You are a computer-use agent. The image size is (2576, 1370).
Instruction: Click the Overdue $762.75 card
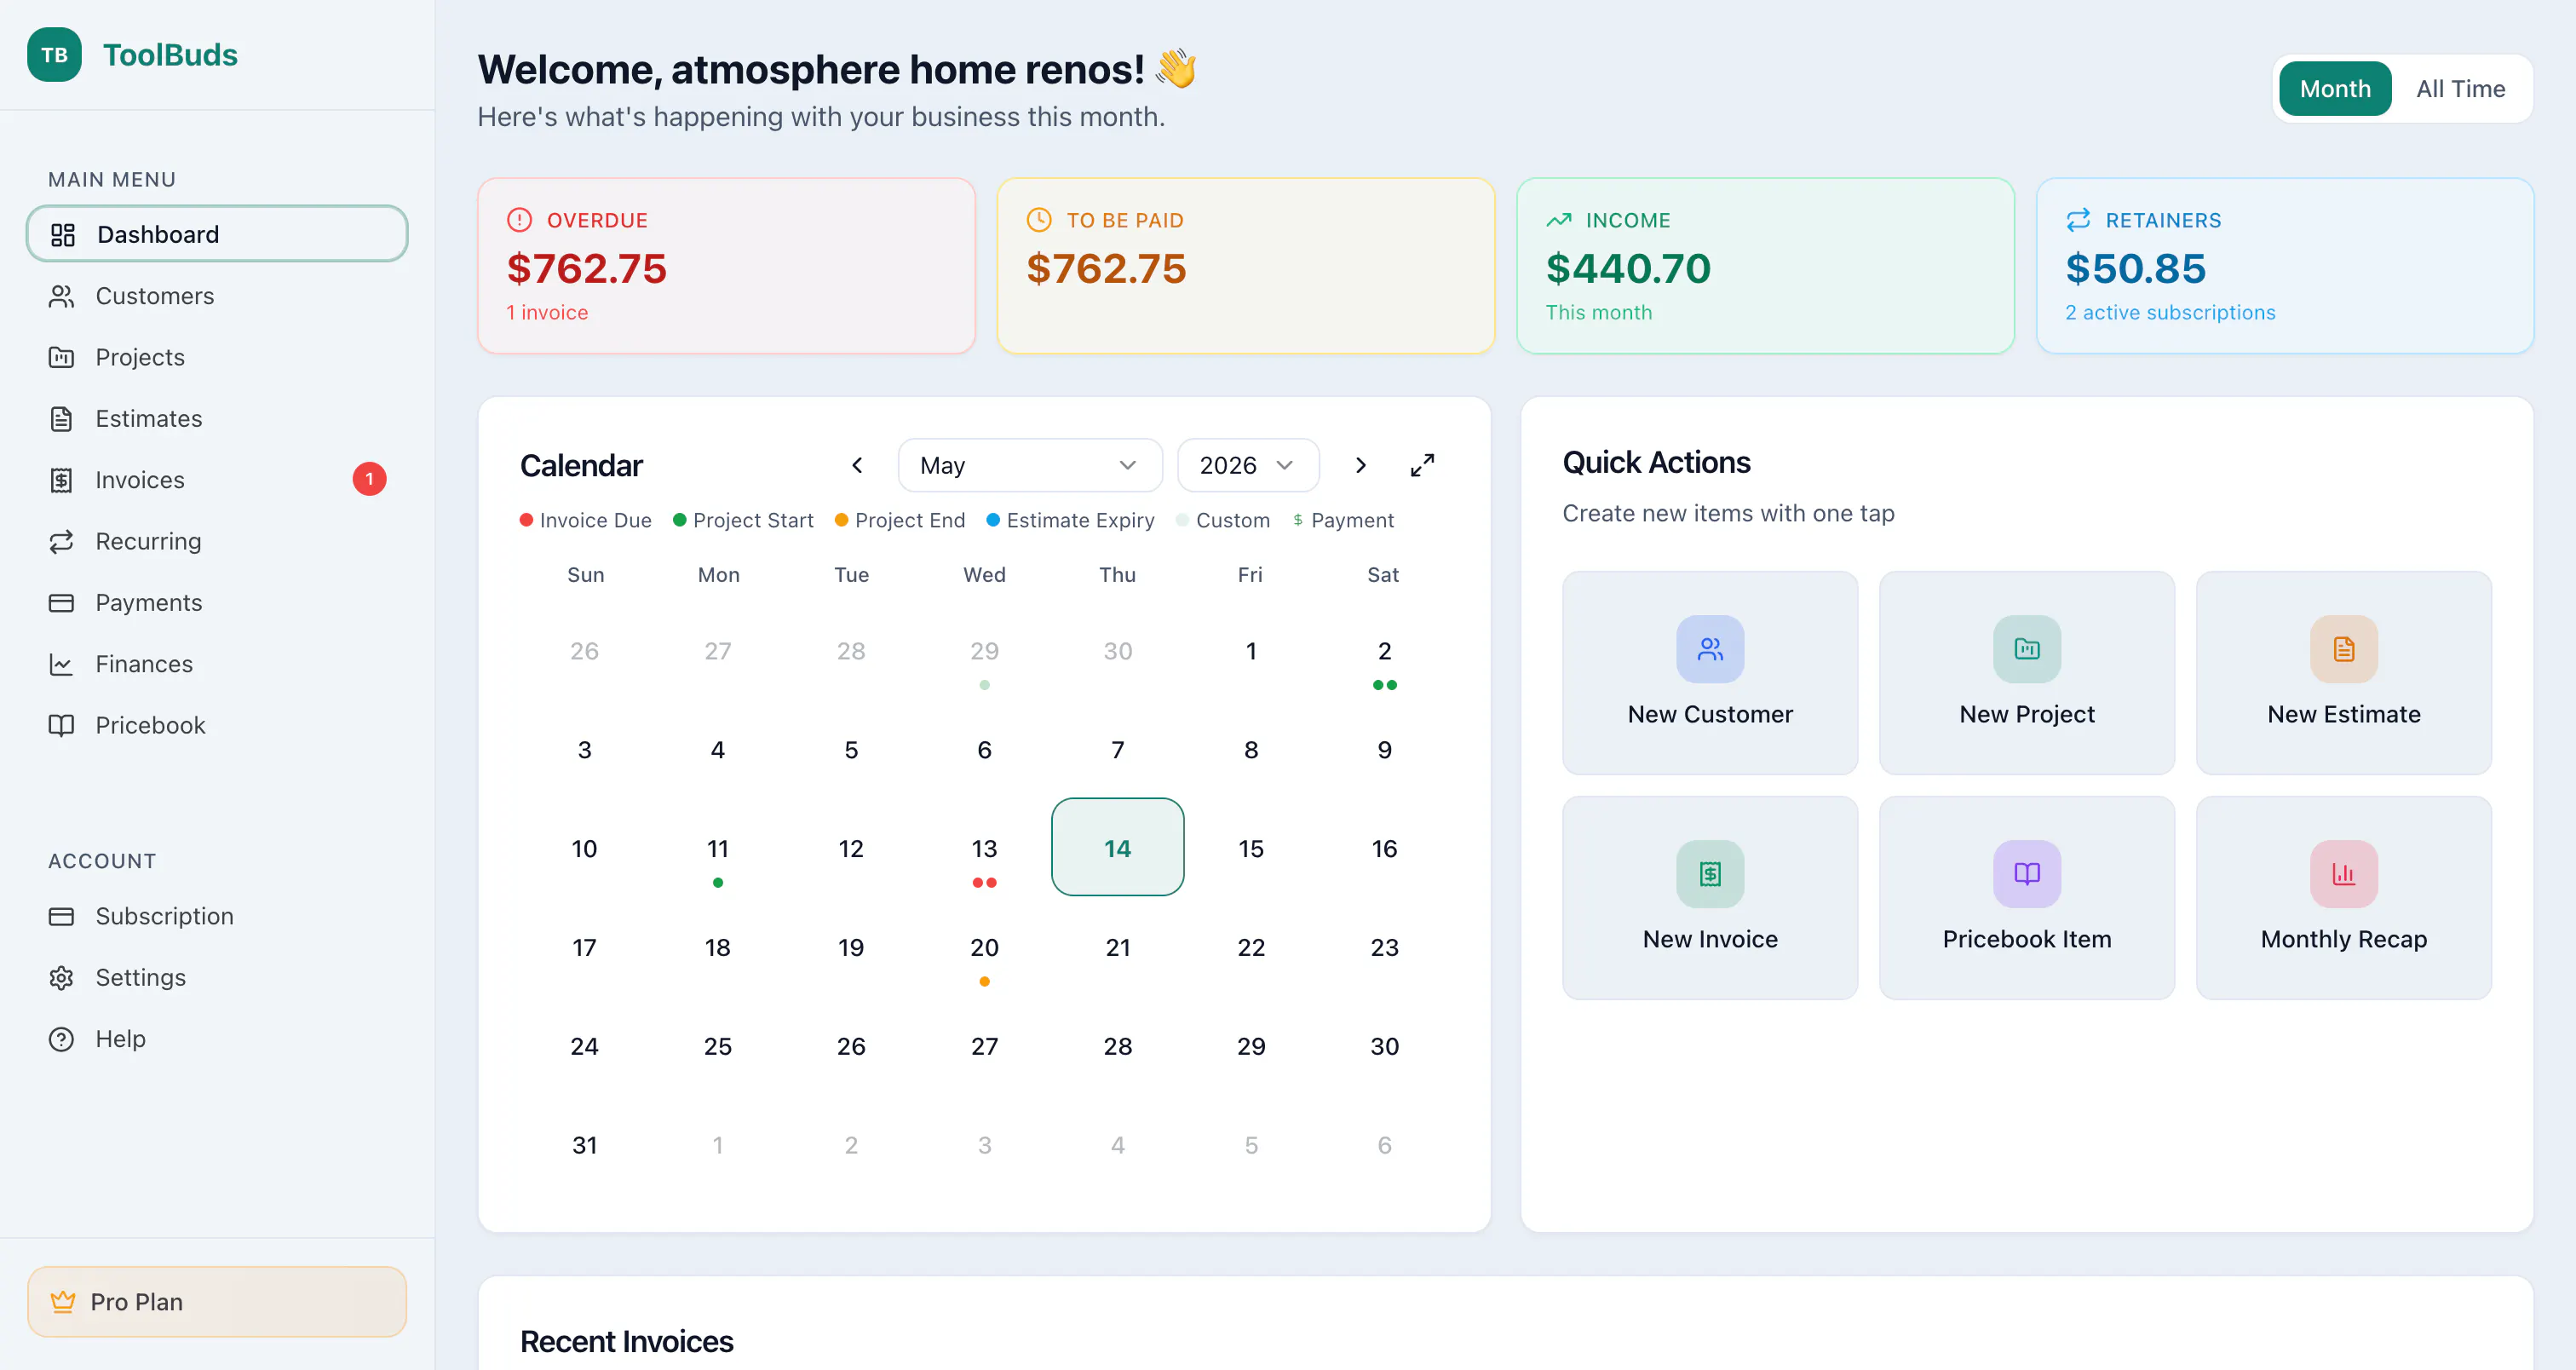pyautogui.click(x=726, y=265)
